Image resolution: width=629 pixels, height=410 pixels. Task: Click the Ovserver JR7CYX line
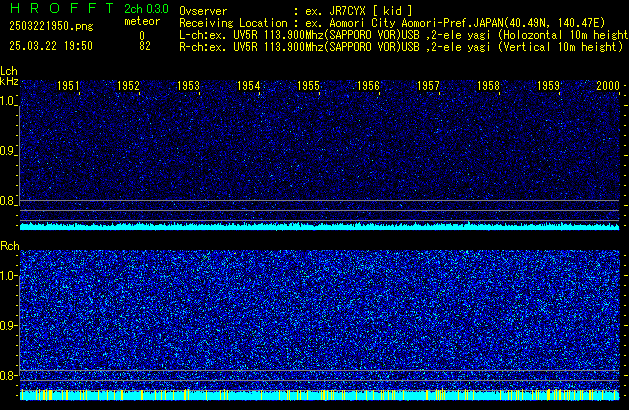click(296, 11)
